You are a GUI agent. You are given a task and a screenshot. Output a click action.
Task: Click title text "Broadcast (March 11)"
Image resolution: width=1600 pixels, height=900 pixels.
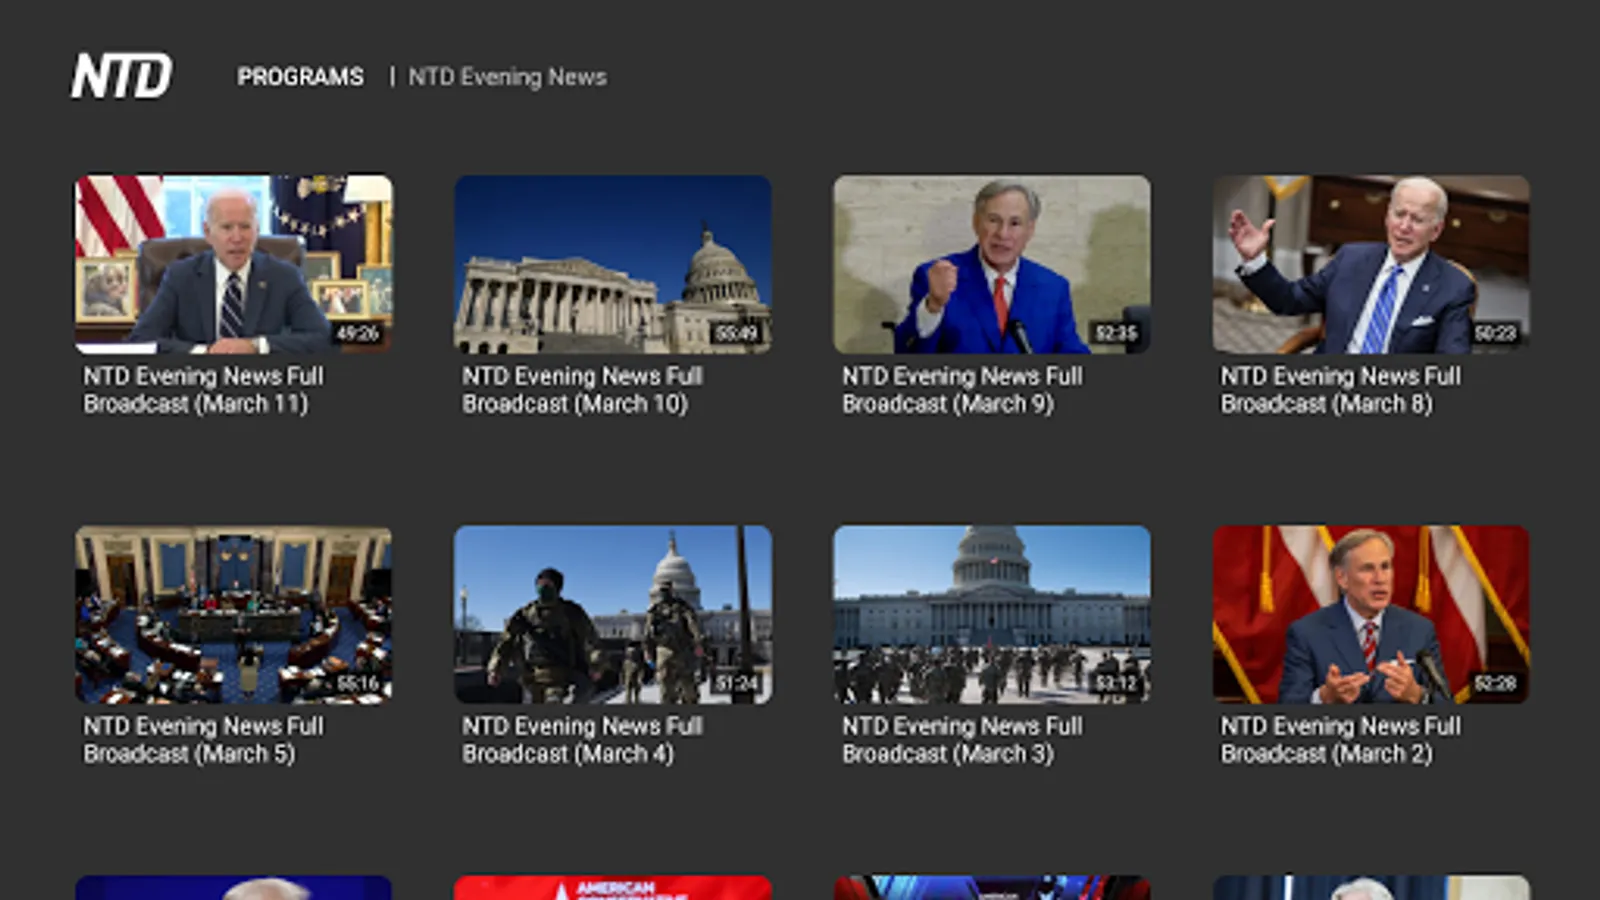(x=196, y=404)
